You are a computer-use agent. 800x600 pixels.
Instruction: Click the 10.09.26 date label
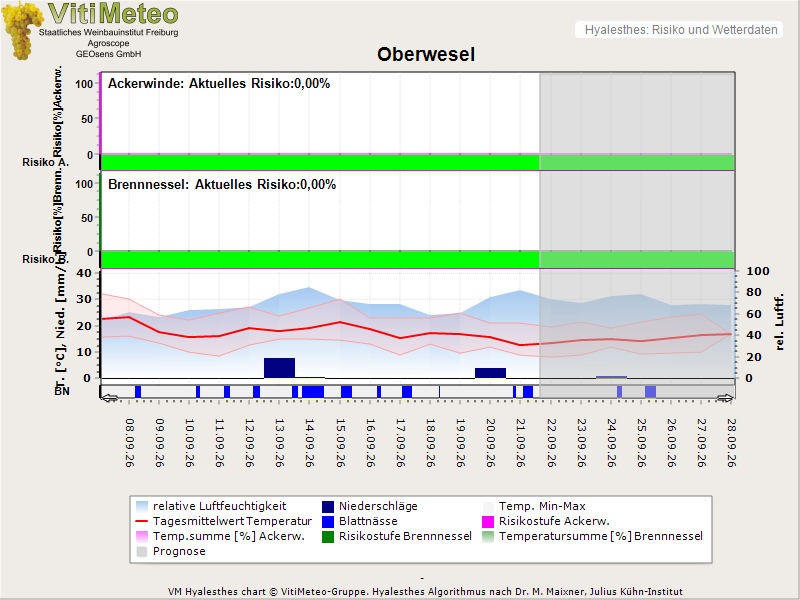(x=190, y=443)
